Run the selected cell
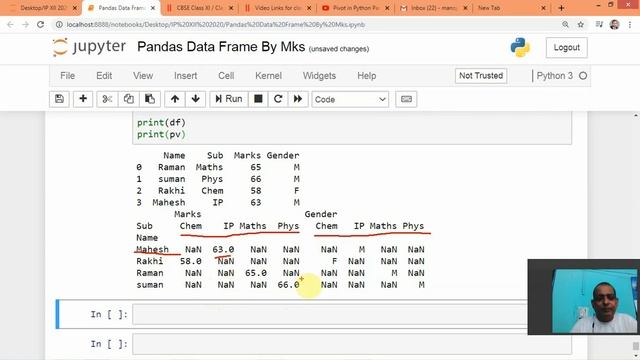This screenshot has height=360, width=640. coord(229,99)
